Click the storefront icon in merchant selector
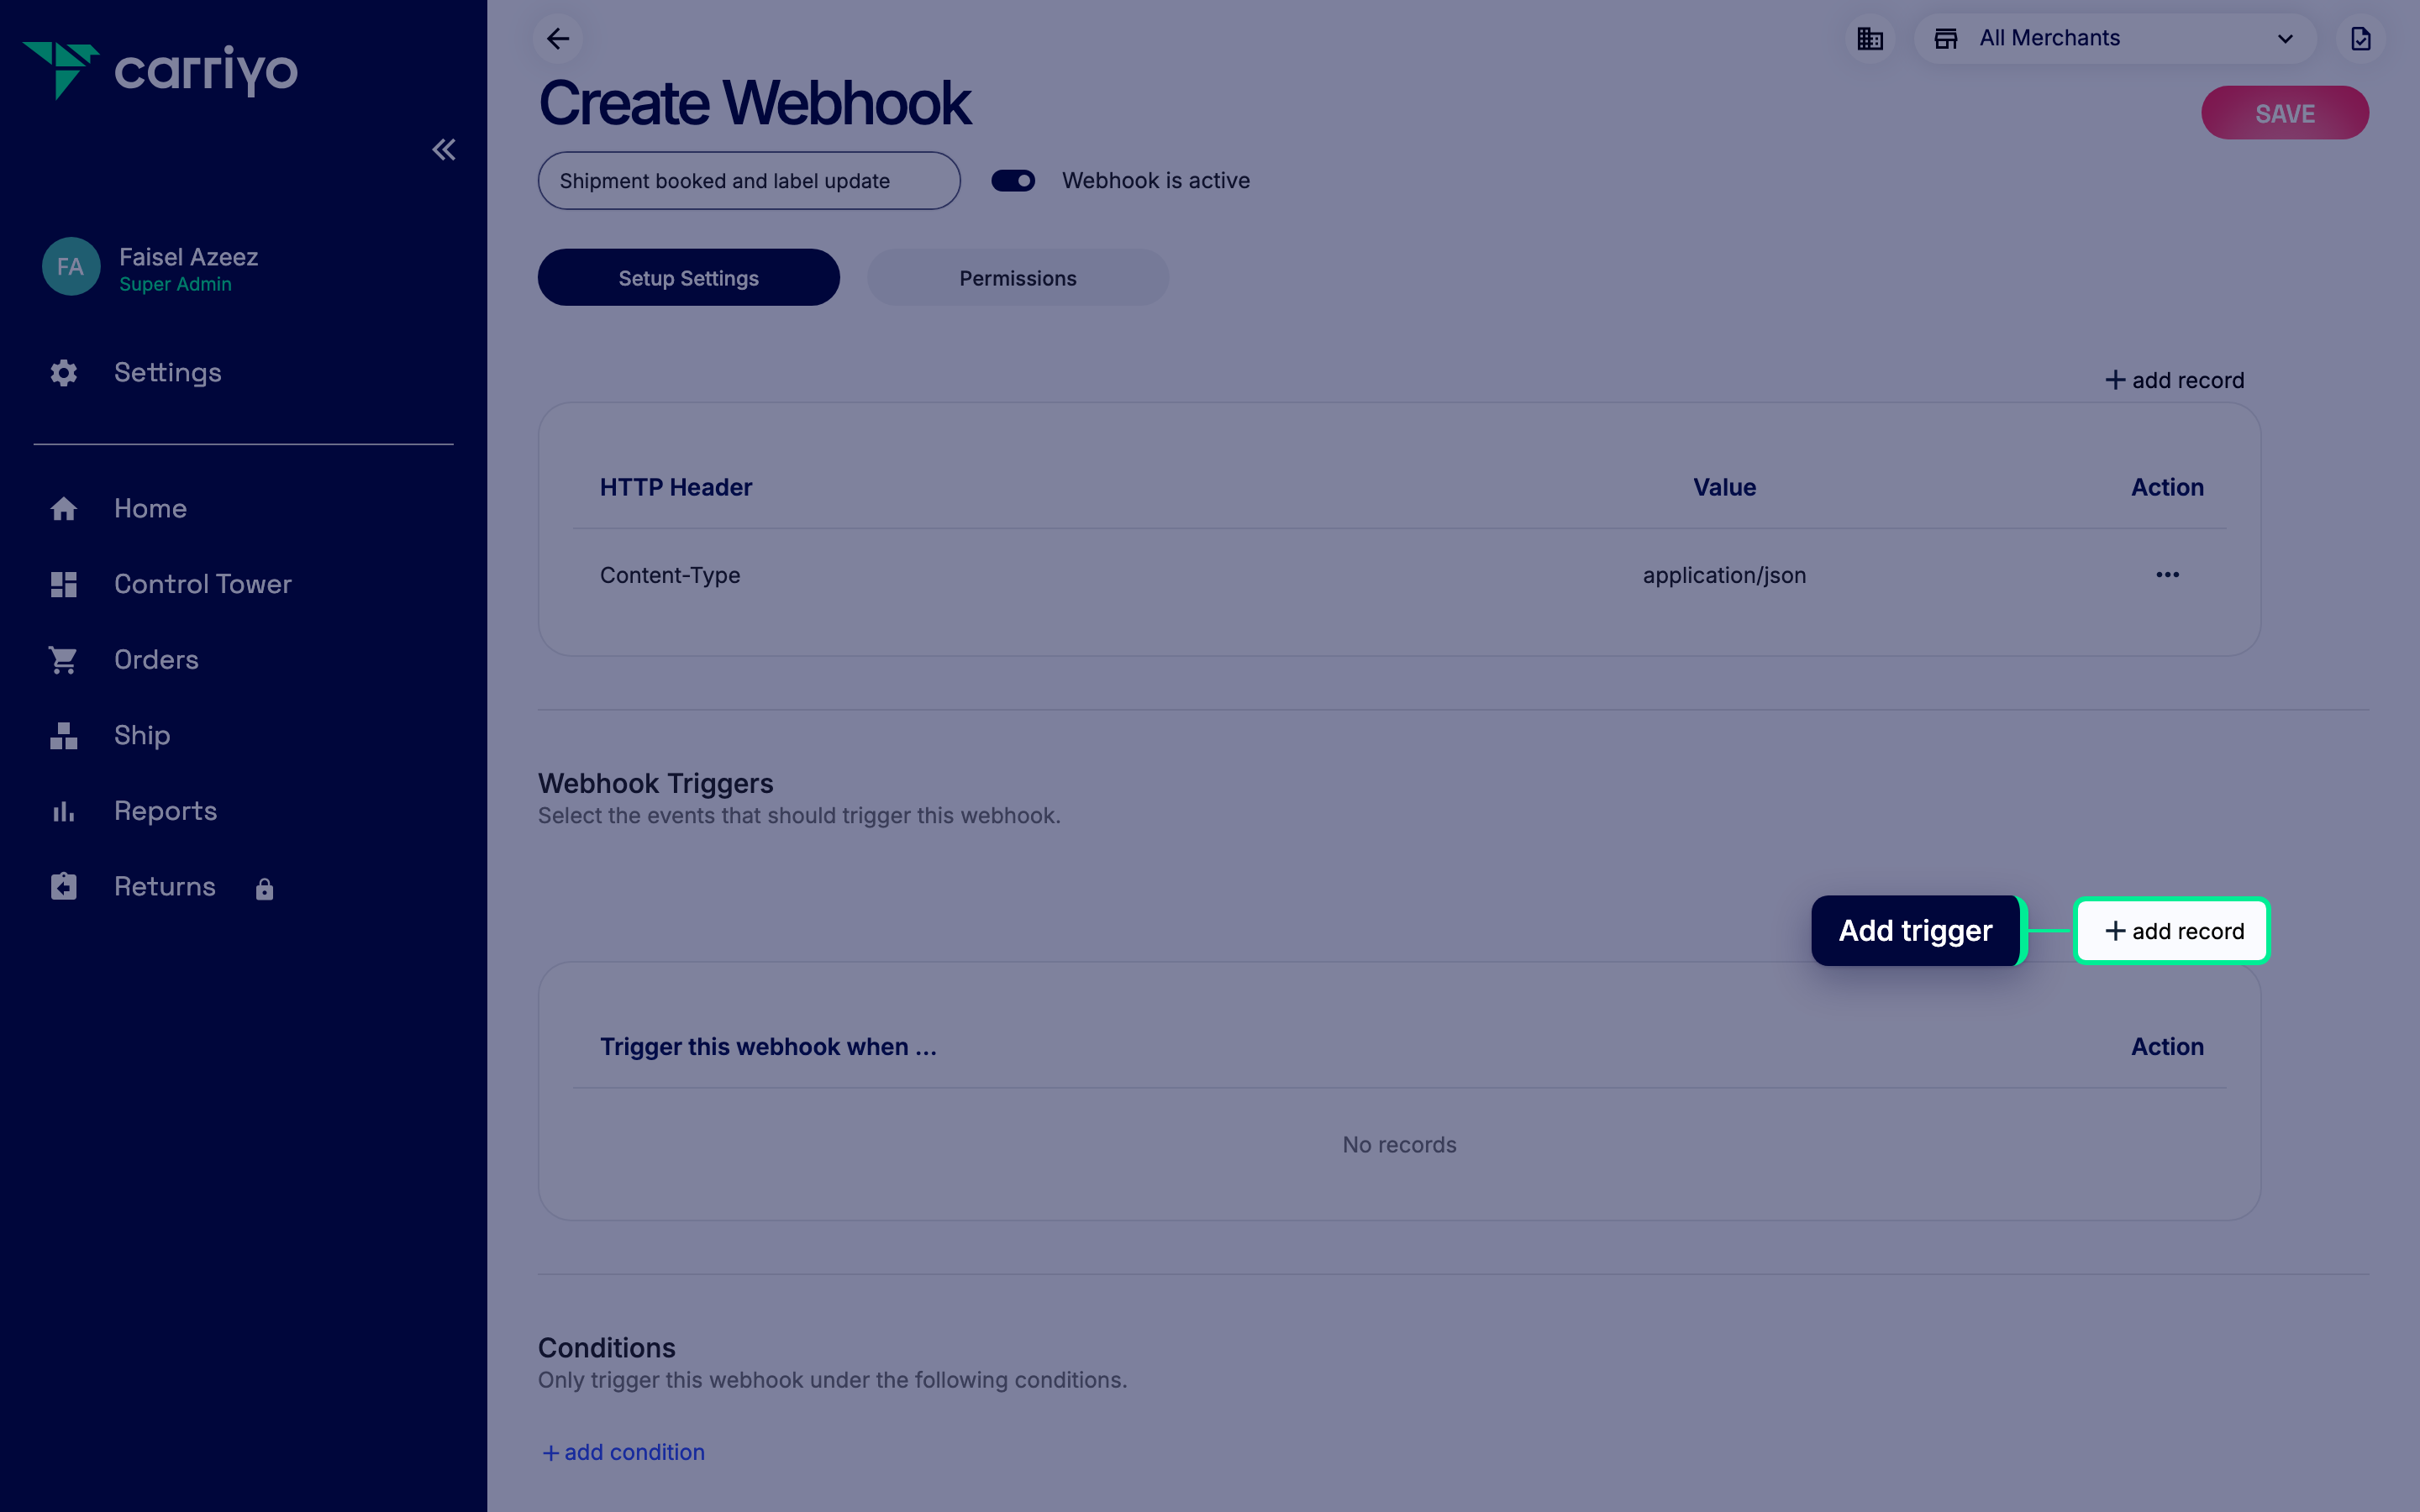Image resolution: width=2420 pixels, height=1512 pixels. (x=1946, y=39)
